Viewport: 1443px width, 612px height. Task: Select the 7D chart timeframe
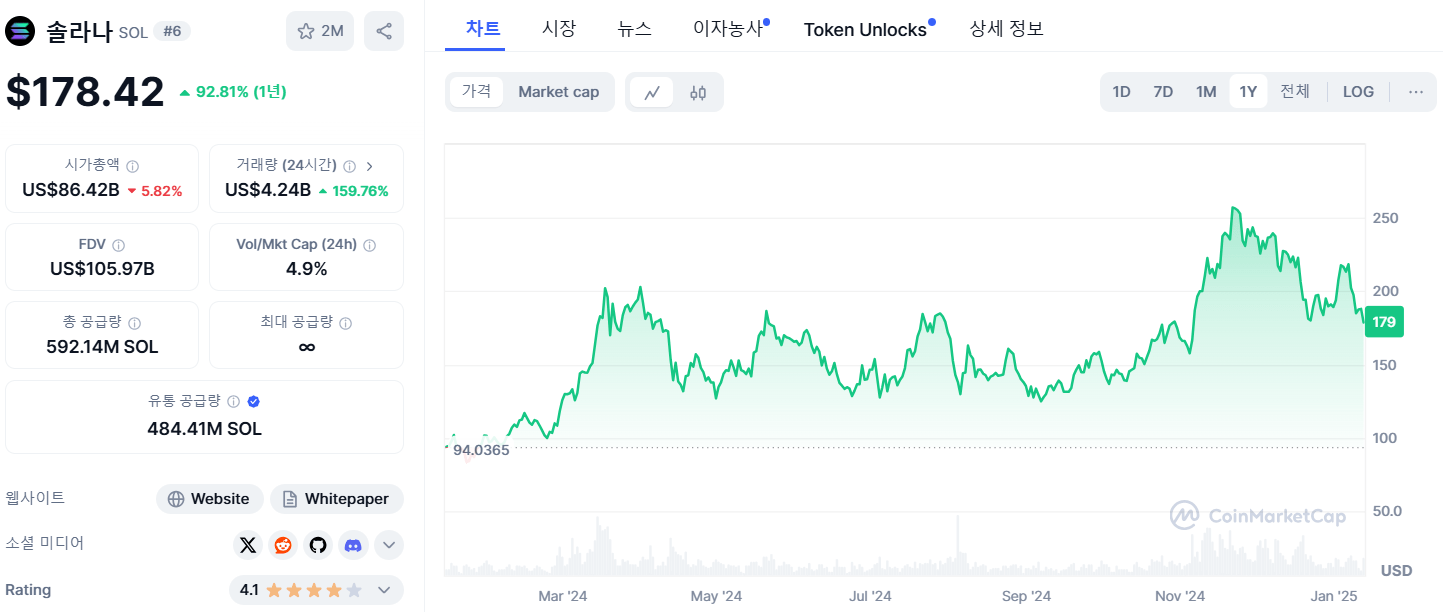pos(1163,91)
